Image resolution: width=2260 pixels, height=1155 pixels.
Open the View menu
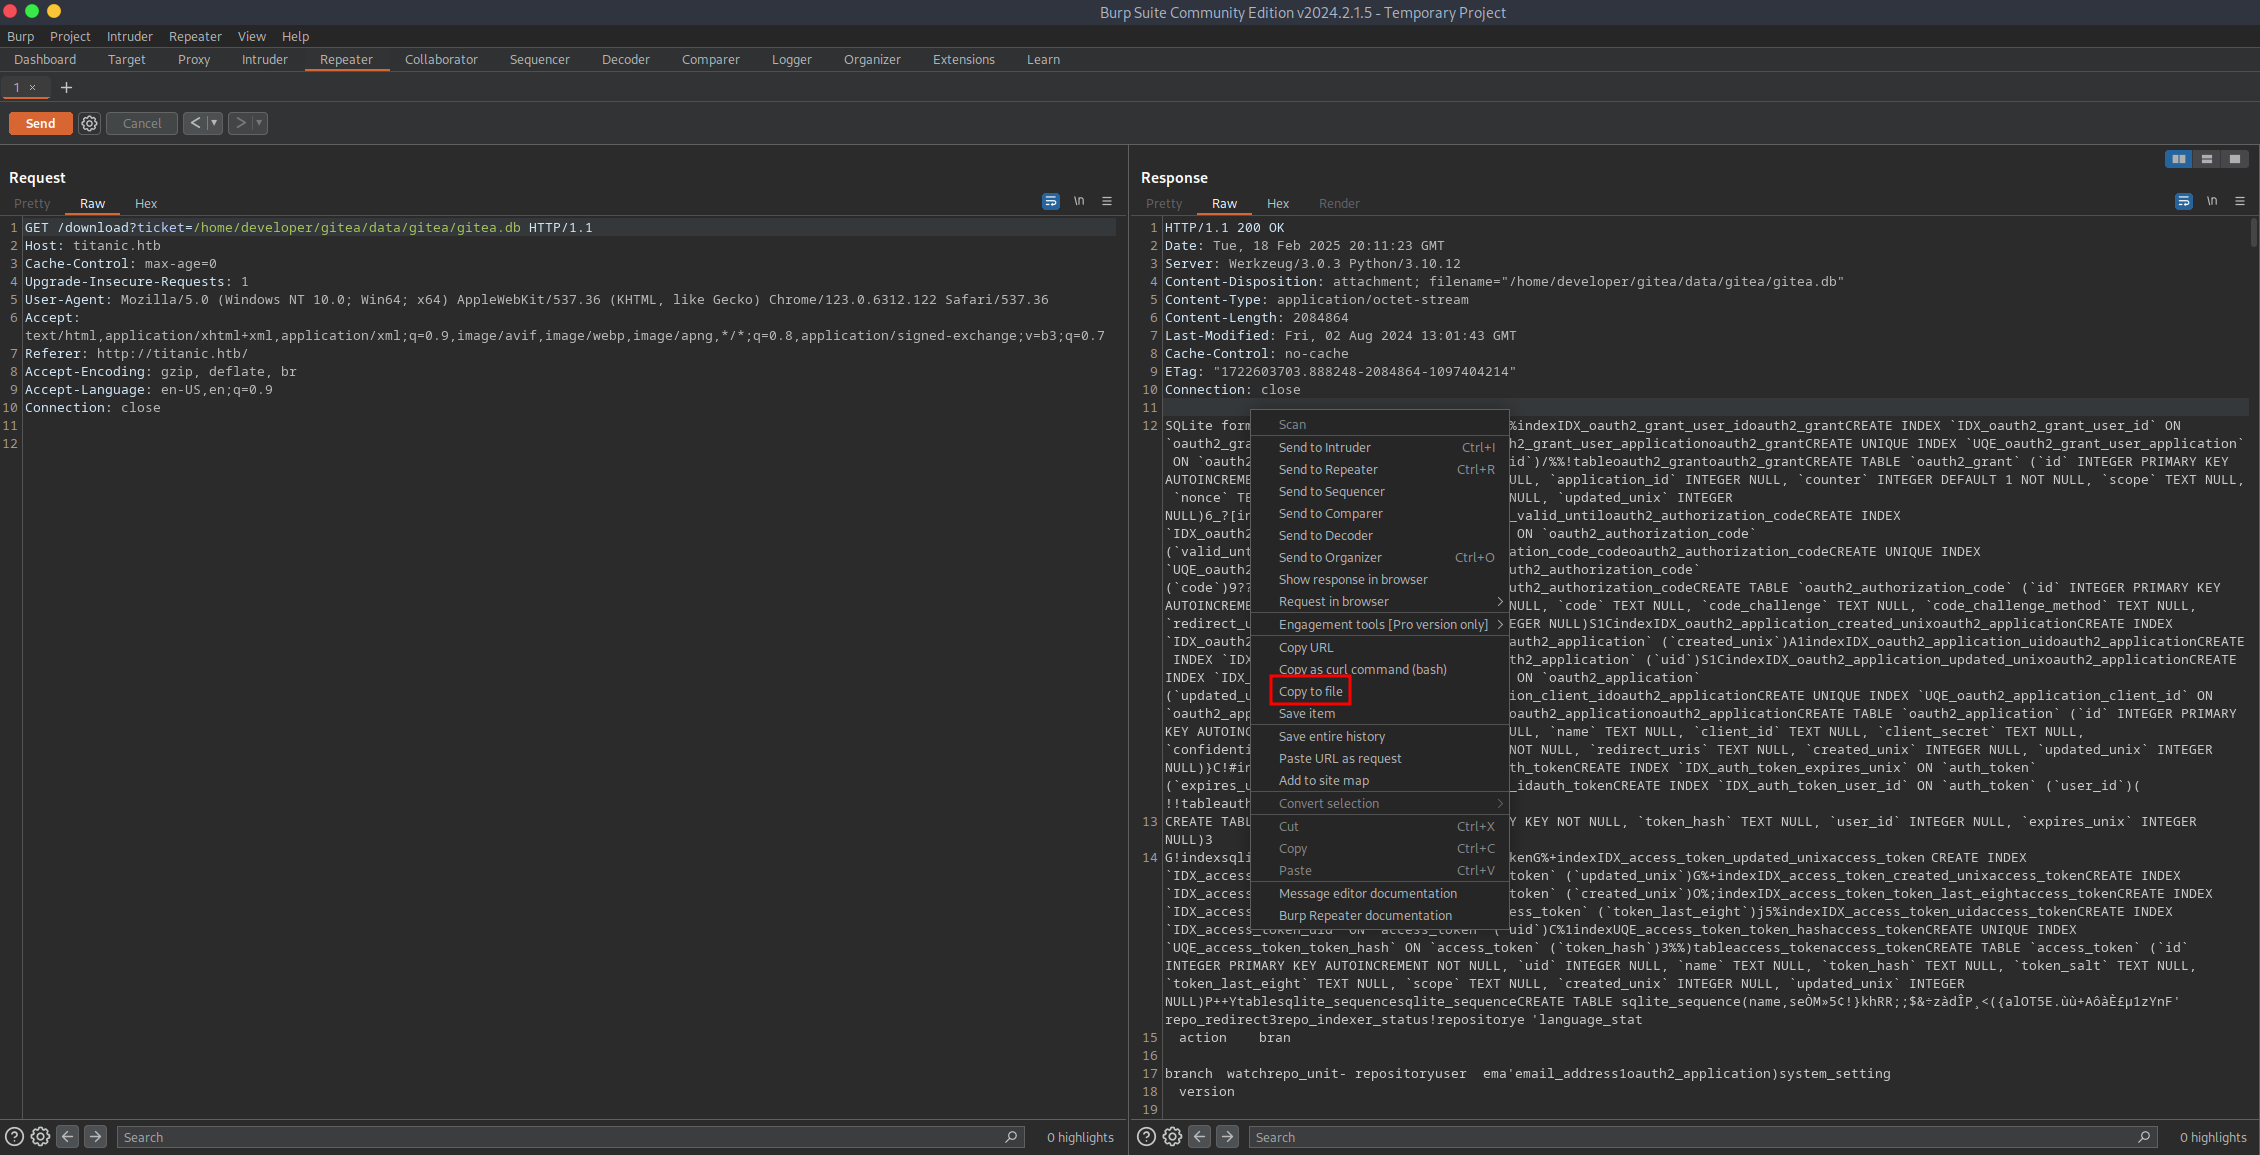(251, 36)
